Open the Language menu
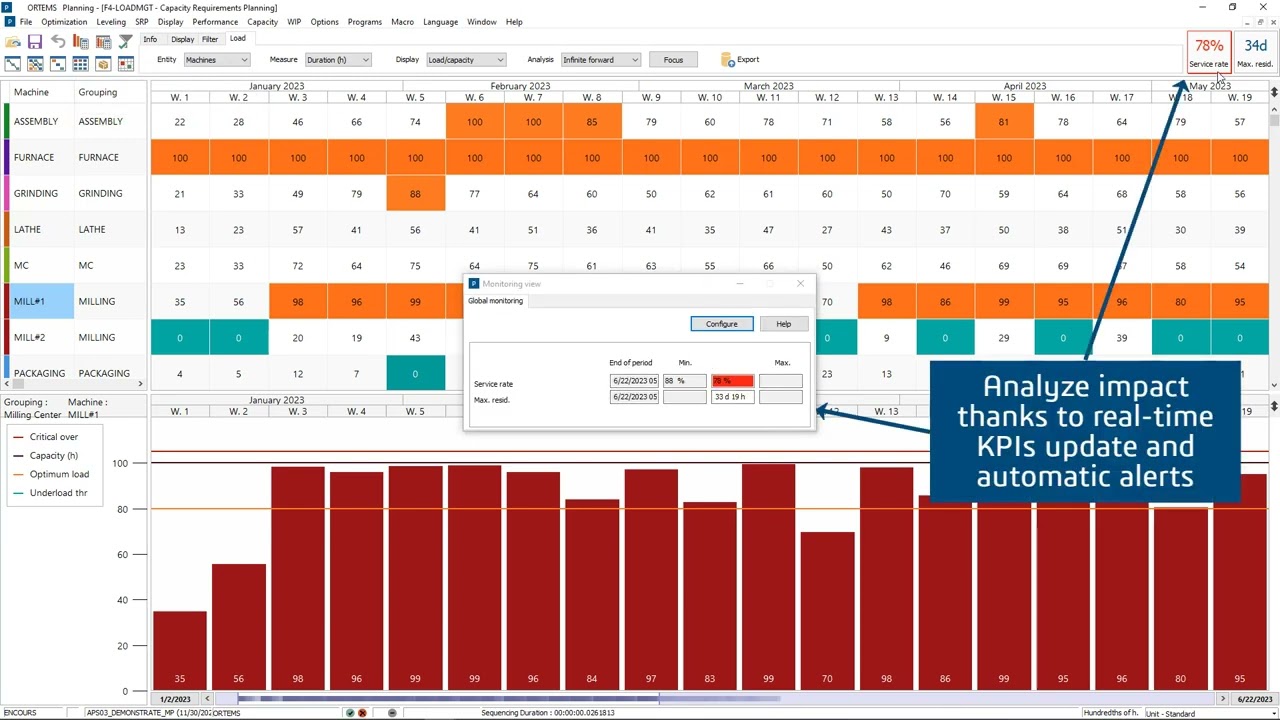Screen dimensions: 1280x720 (440, 22)
